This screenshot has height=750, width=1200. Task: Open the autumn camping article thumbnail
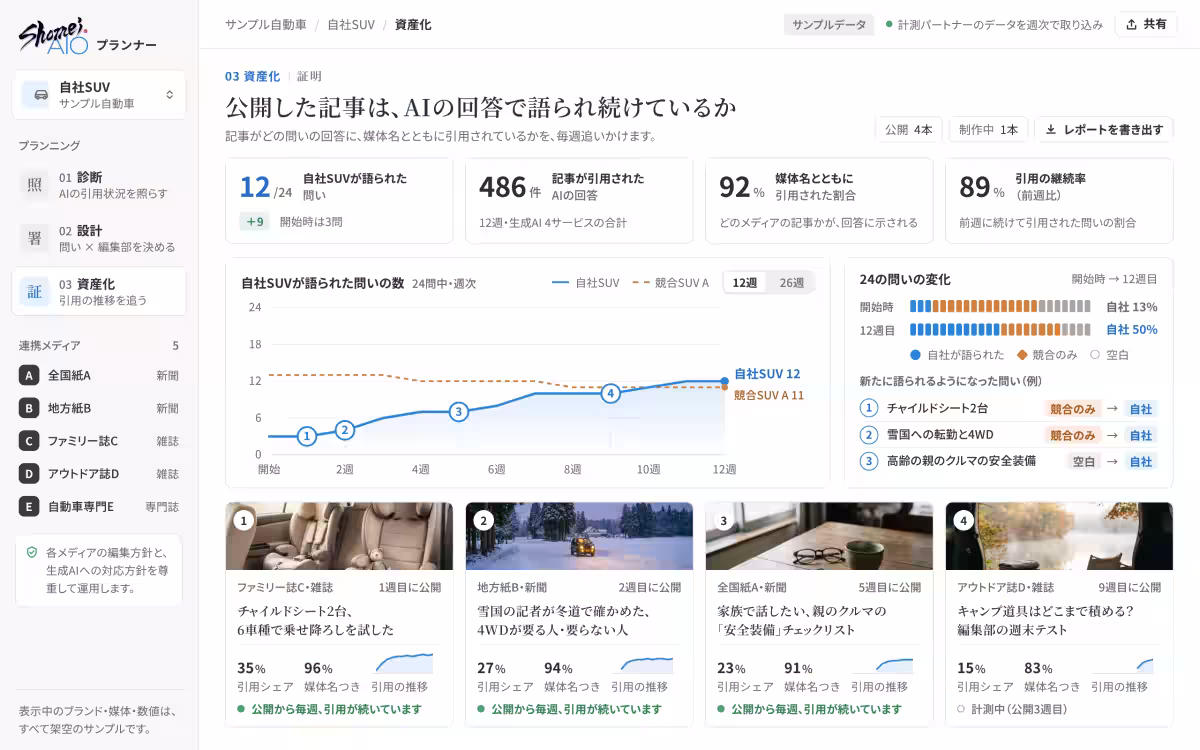[1059, 536]
